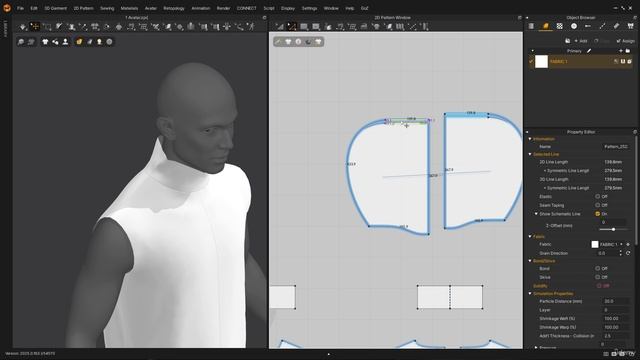Click the Particle Distance value field
Image resolution: width=640 pixels, height=360 pixels.
[x=615, y=301]
